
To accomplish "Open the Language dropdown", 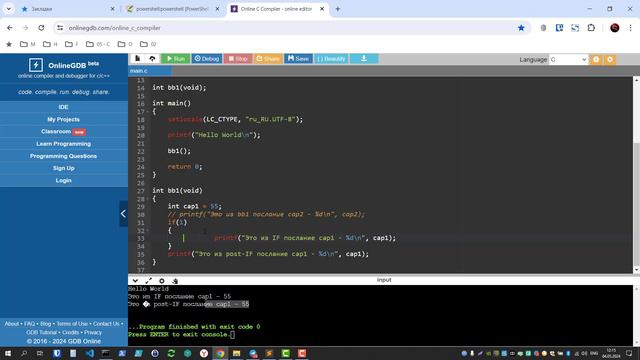I will coord(568,60).
